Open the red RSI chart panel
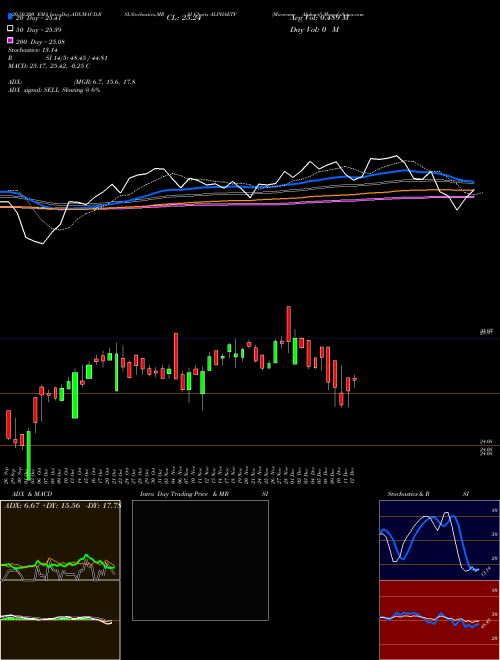The height and width of the screenshot is (660, 500). (x=439, y=620)
